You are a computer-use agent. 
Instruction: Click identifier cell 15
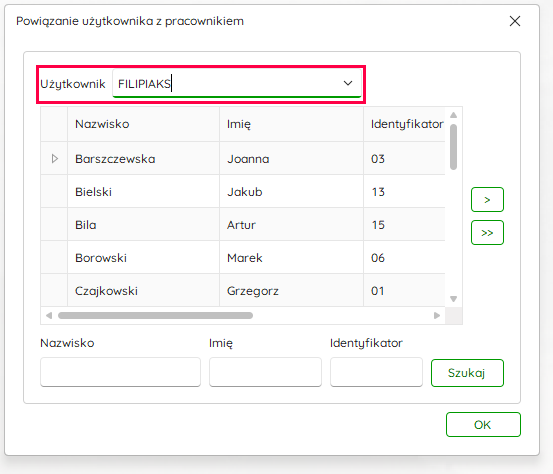pyautogui.click(x=404, y=225)
